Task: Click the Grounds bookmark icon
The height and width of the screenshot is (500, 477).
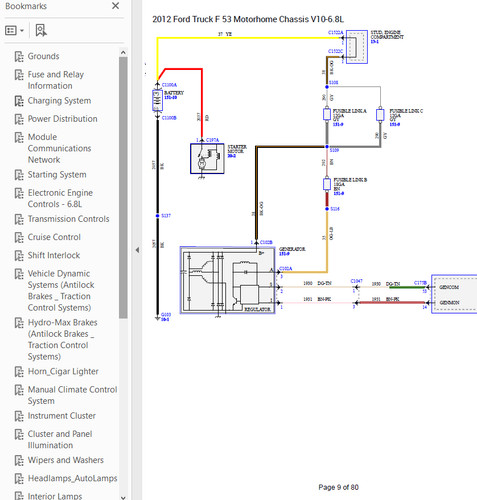Action: (19, 56)
